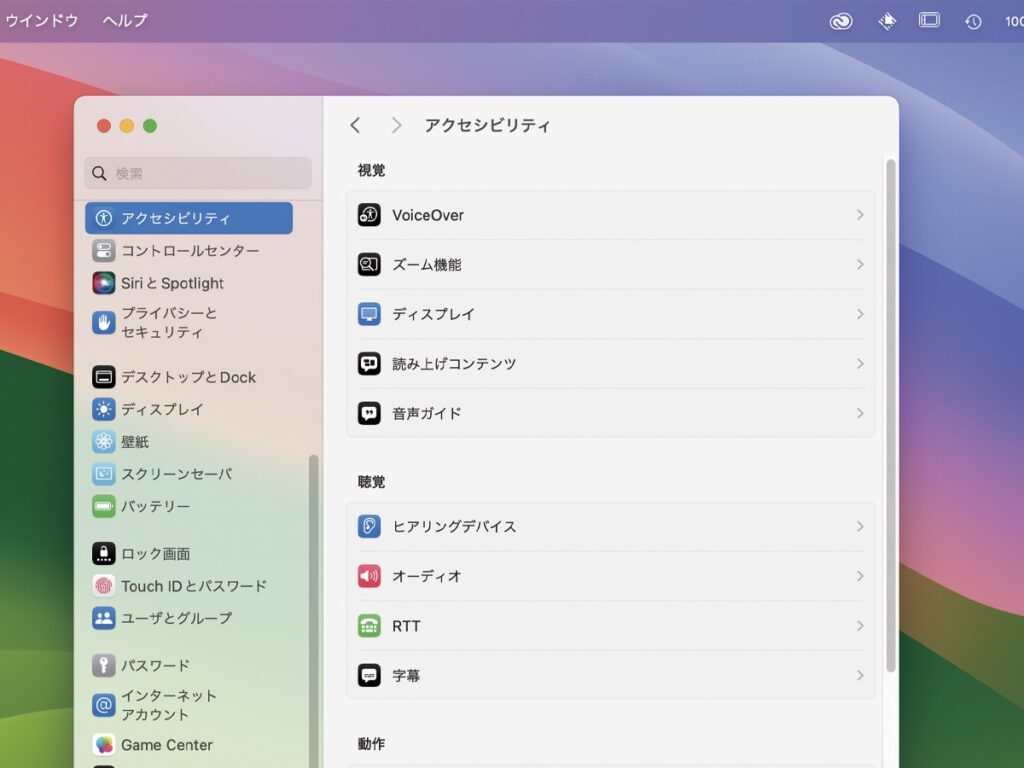This screenshot has height=768, width=1024.
Task: Click the デスクトップと Dock sidebar icon
Action: pos(104,377)
